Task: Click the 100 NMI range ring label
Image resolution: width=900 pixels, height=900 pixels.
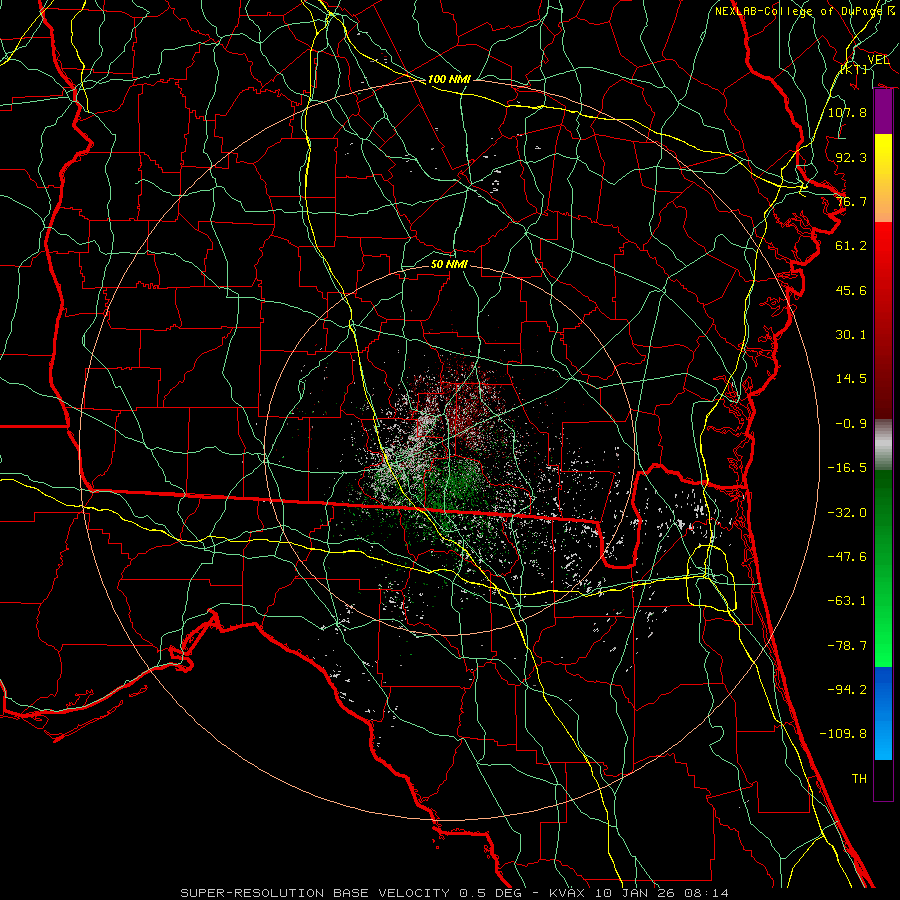Action: pos(449,79)
